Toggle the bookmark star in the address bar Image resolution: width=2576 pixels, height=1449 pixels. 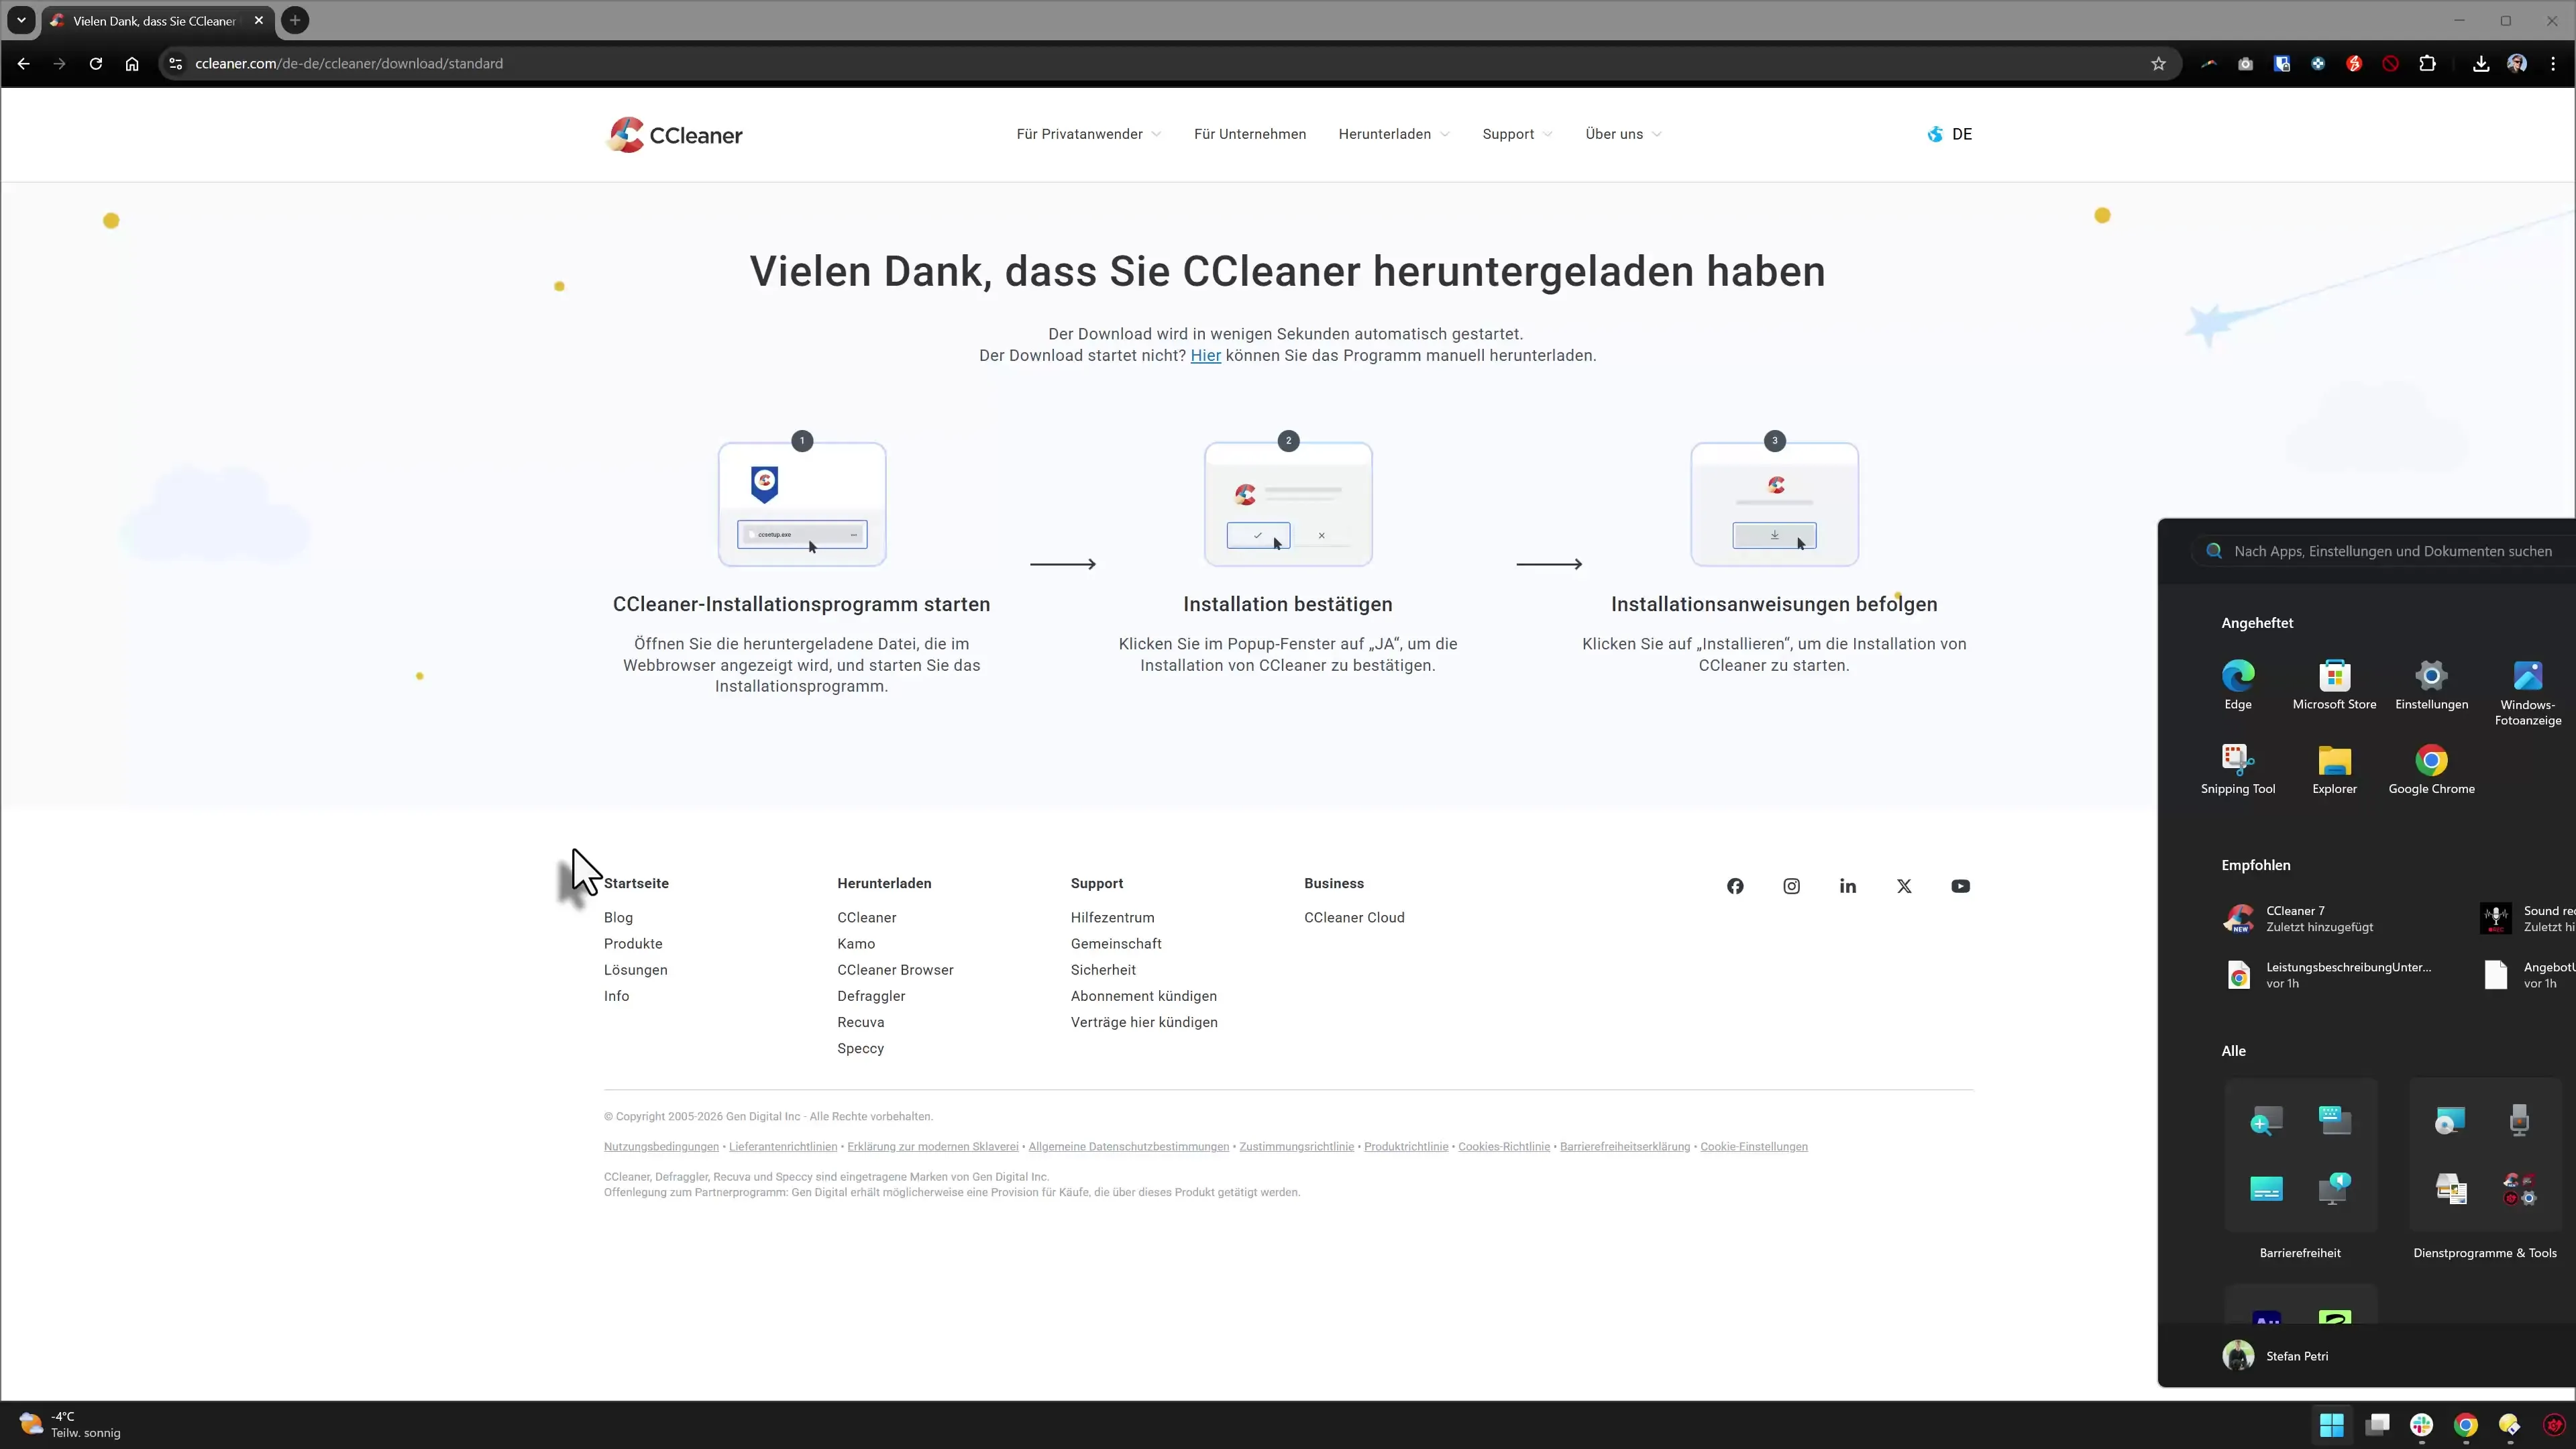pos(2158,63)
